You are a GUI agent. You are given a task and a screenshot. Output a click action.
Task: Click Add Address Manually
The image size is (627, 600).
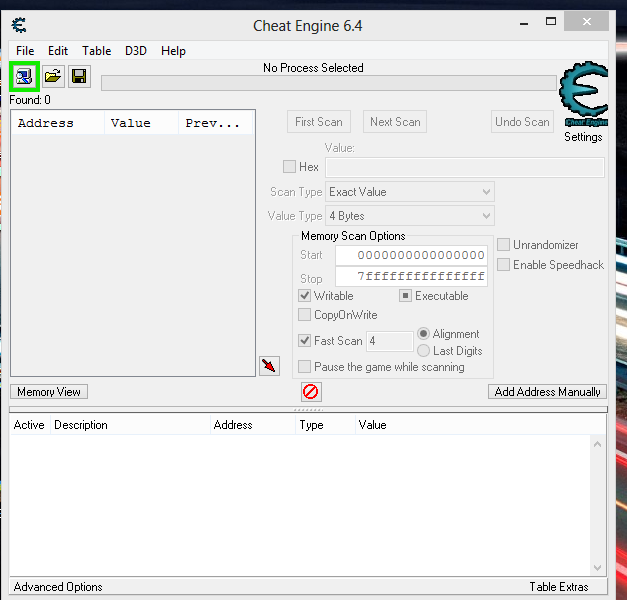(x=547, y=392)
